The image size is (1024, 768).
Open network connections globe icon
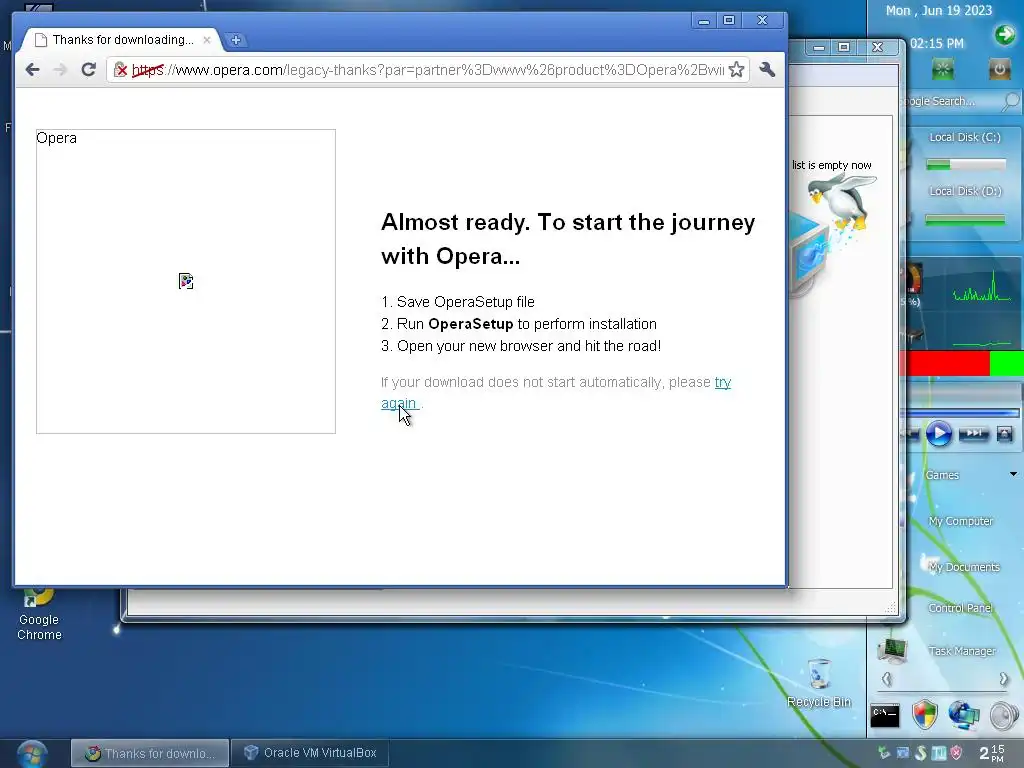[x=965, y=715]
